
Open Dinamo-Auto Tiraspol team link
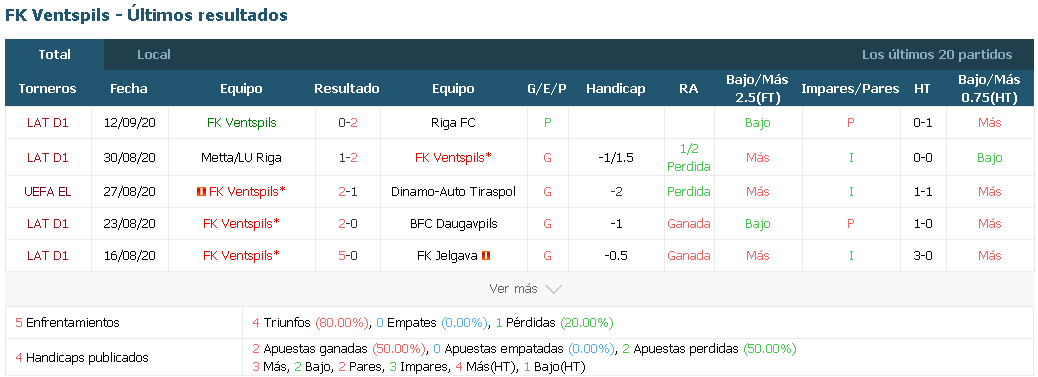(x=453, y=191)
